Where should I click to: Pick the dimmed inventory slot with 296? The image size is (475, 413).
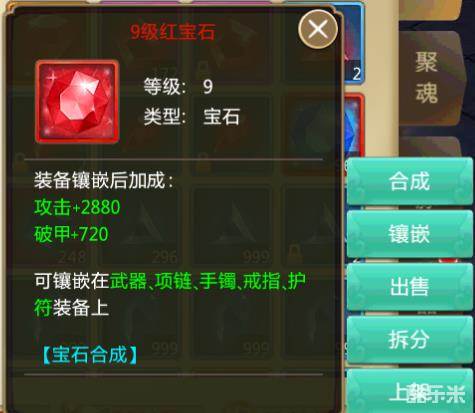coord(140,227)
